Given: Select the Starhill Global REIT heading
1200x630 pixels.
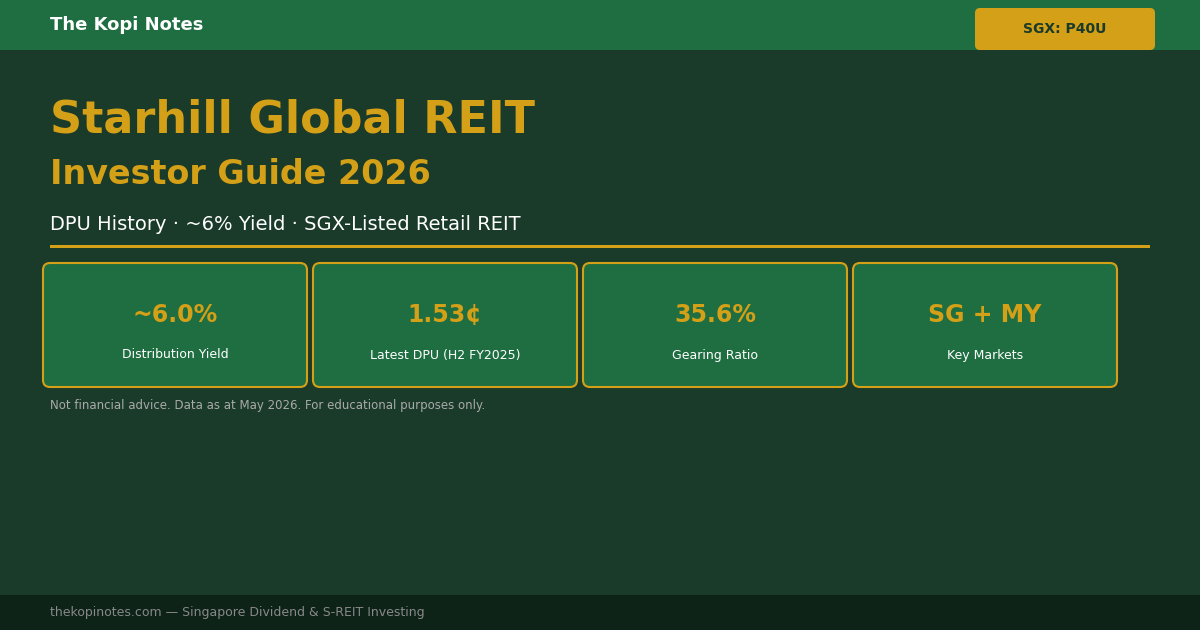Looking at the screenshot, I should pyautogui.click(x=292, y=120).
